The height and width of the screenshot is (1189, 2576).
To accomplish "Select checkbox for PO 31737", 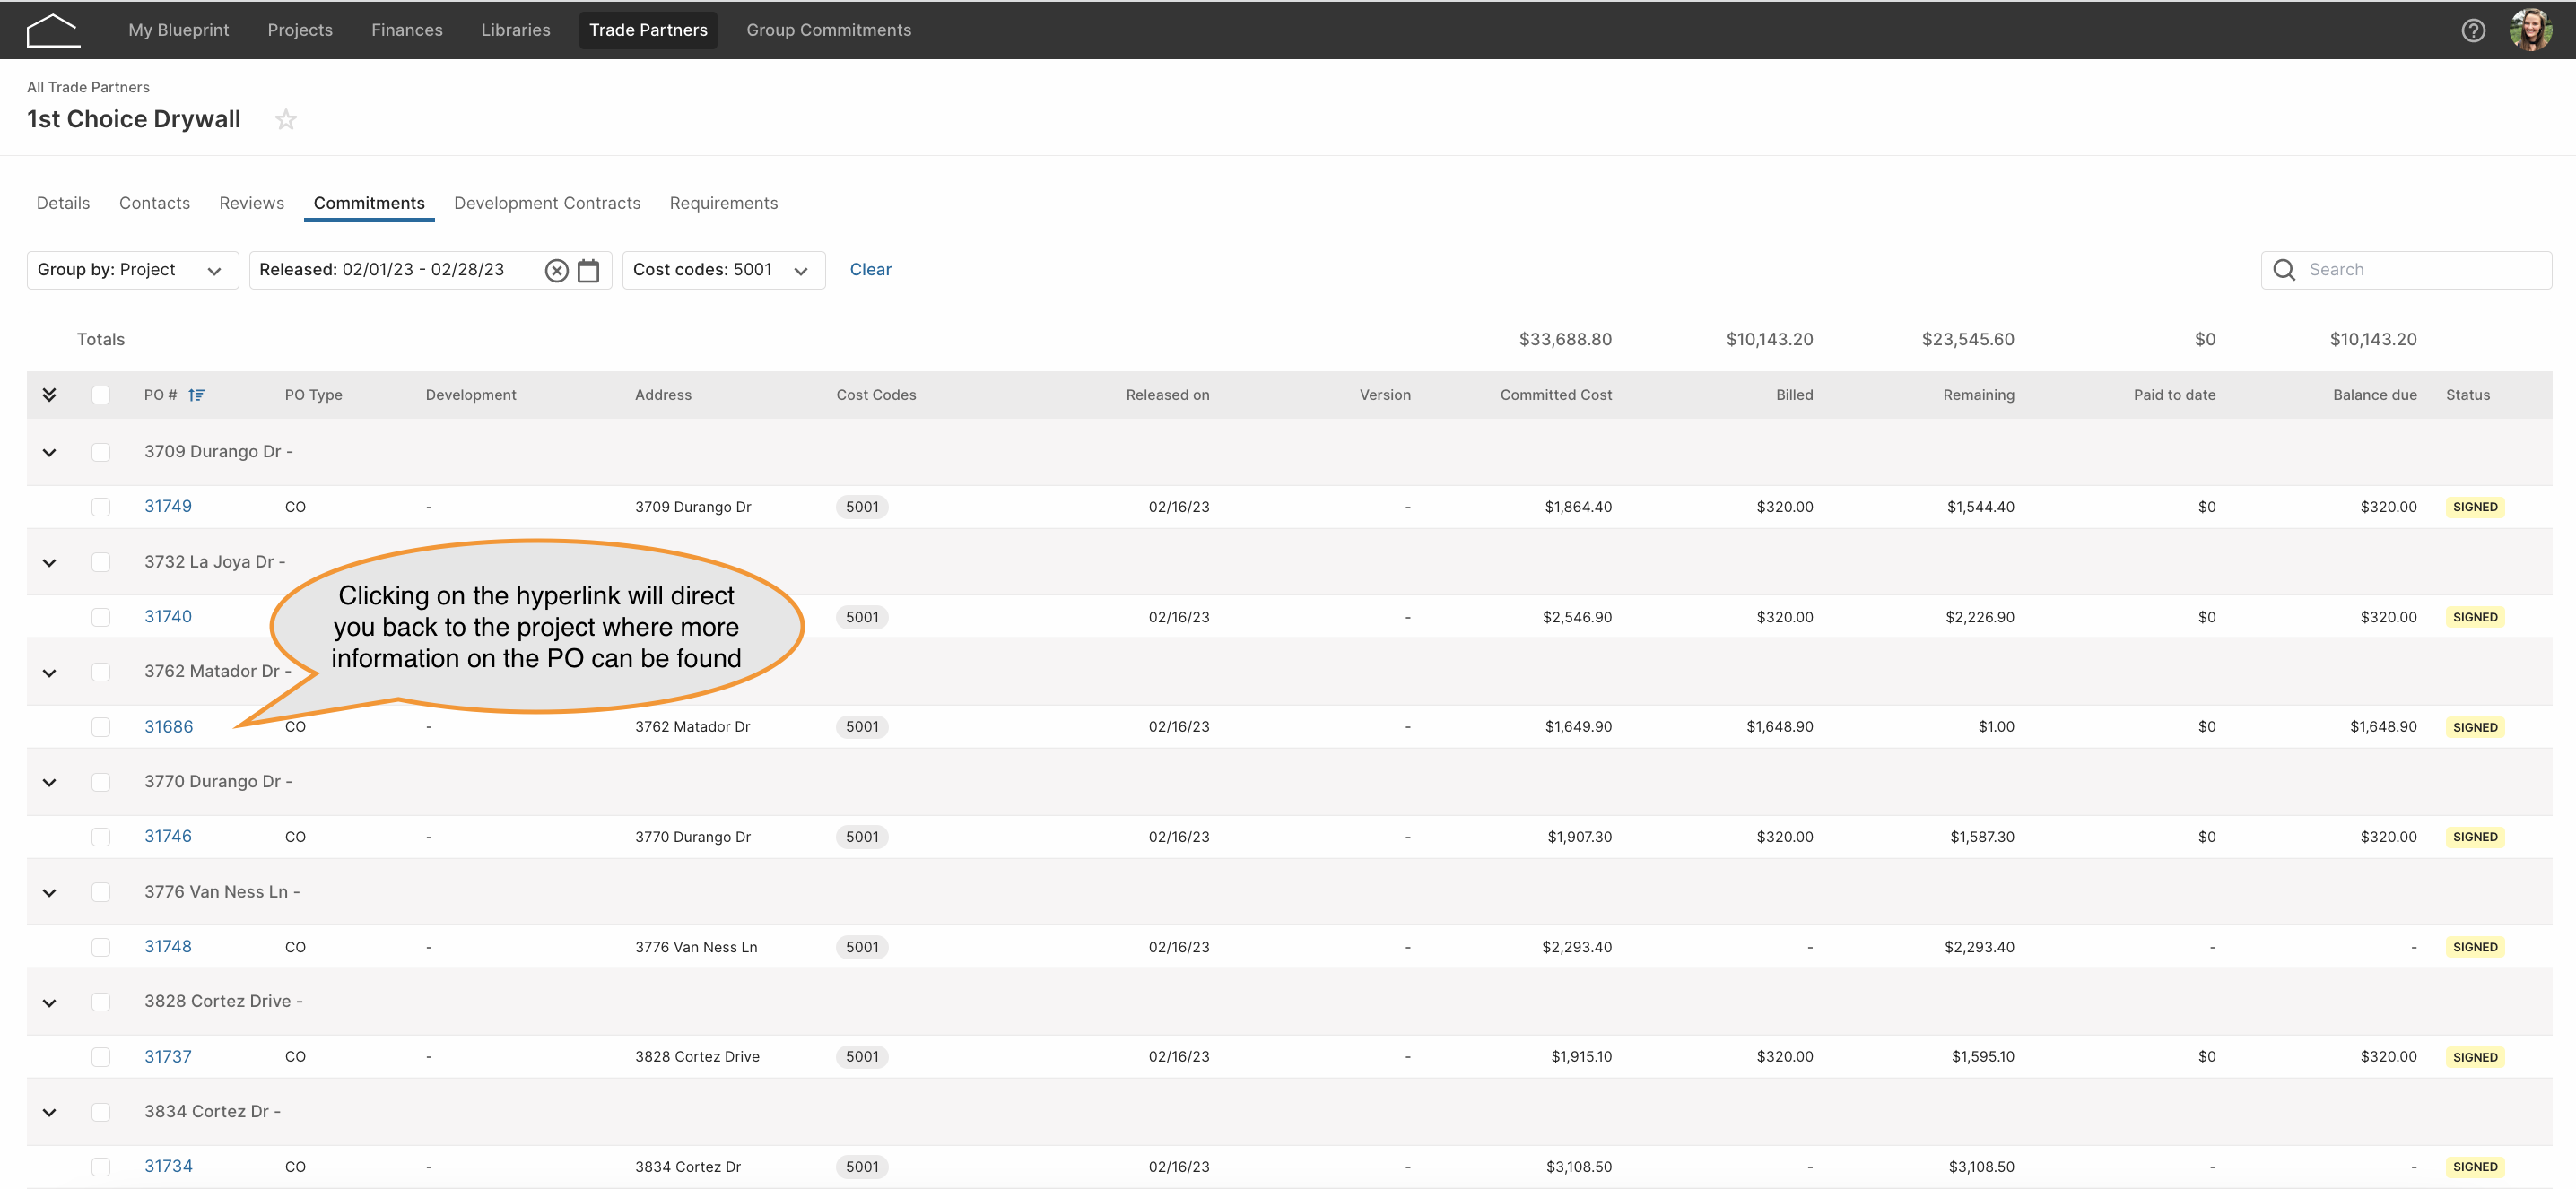I will pos(101,1057).
